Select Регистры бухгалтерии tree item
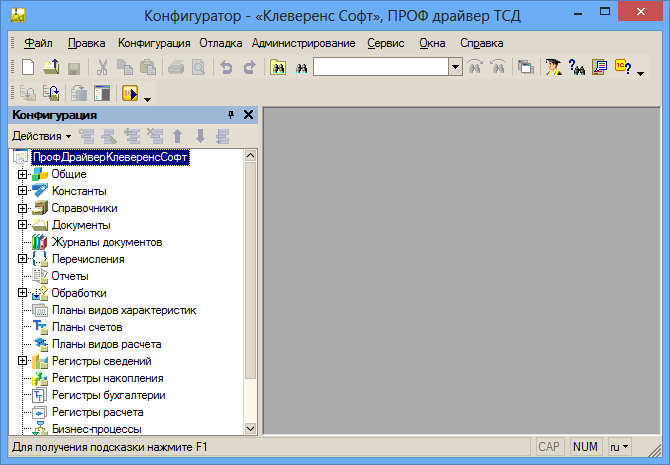 [109, 395]
